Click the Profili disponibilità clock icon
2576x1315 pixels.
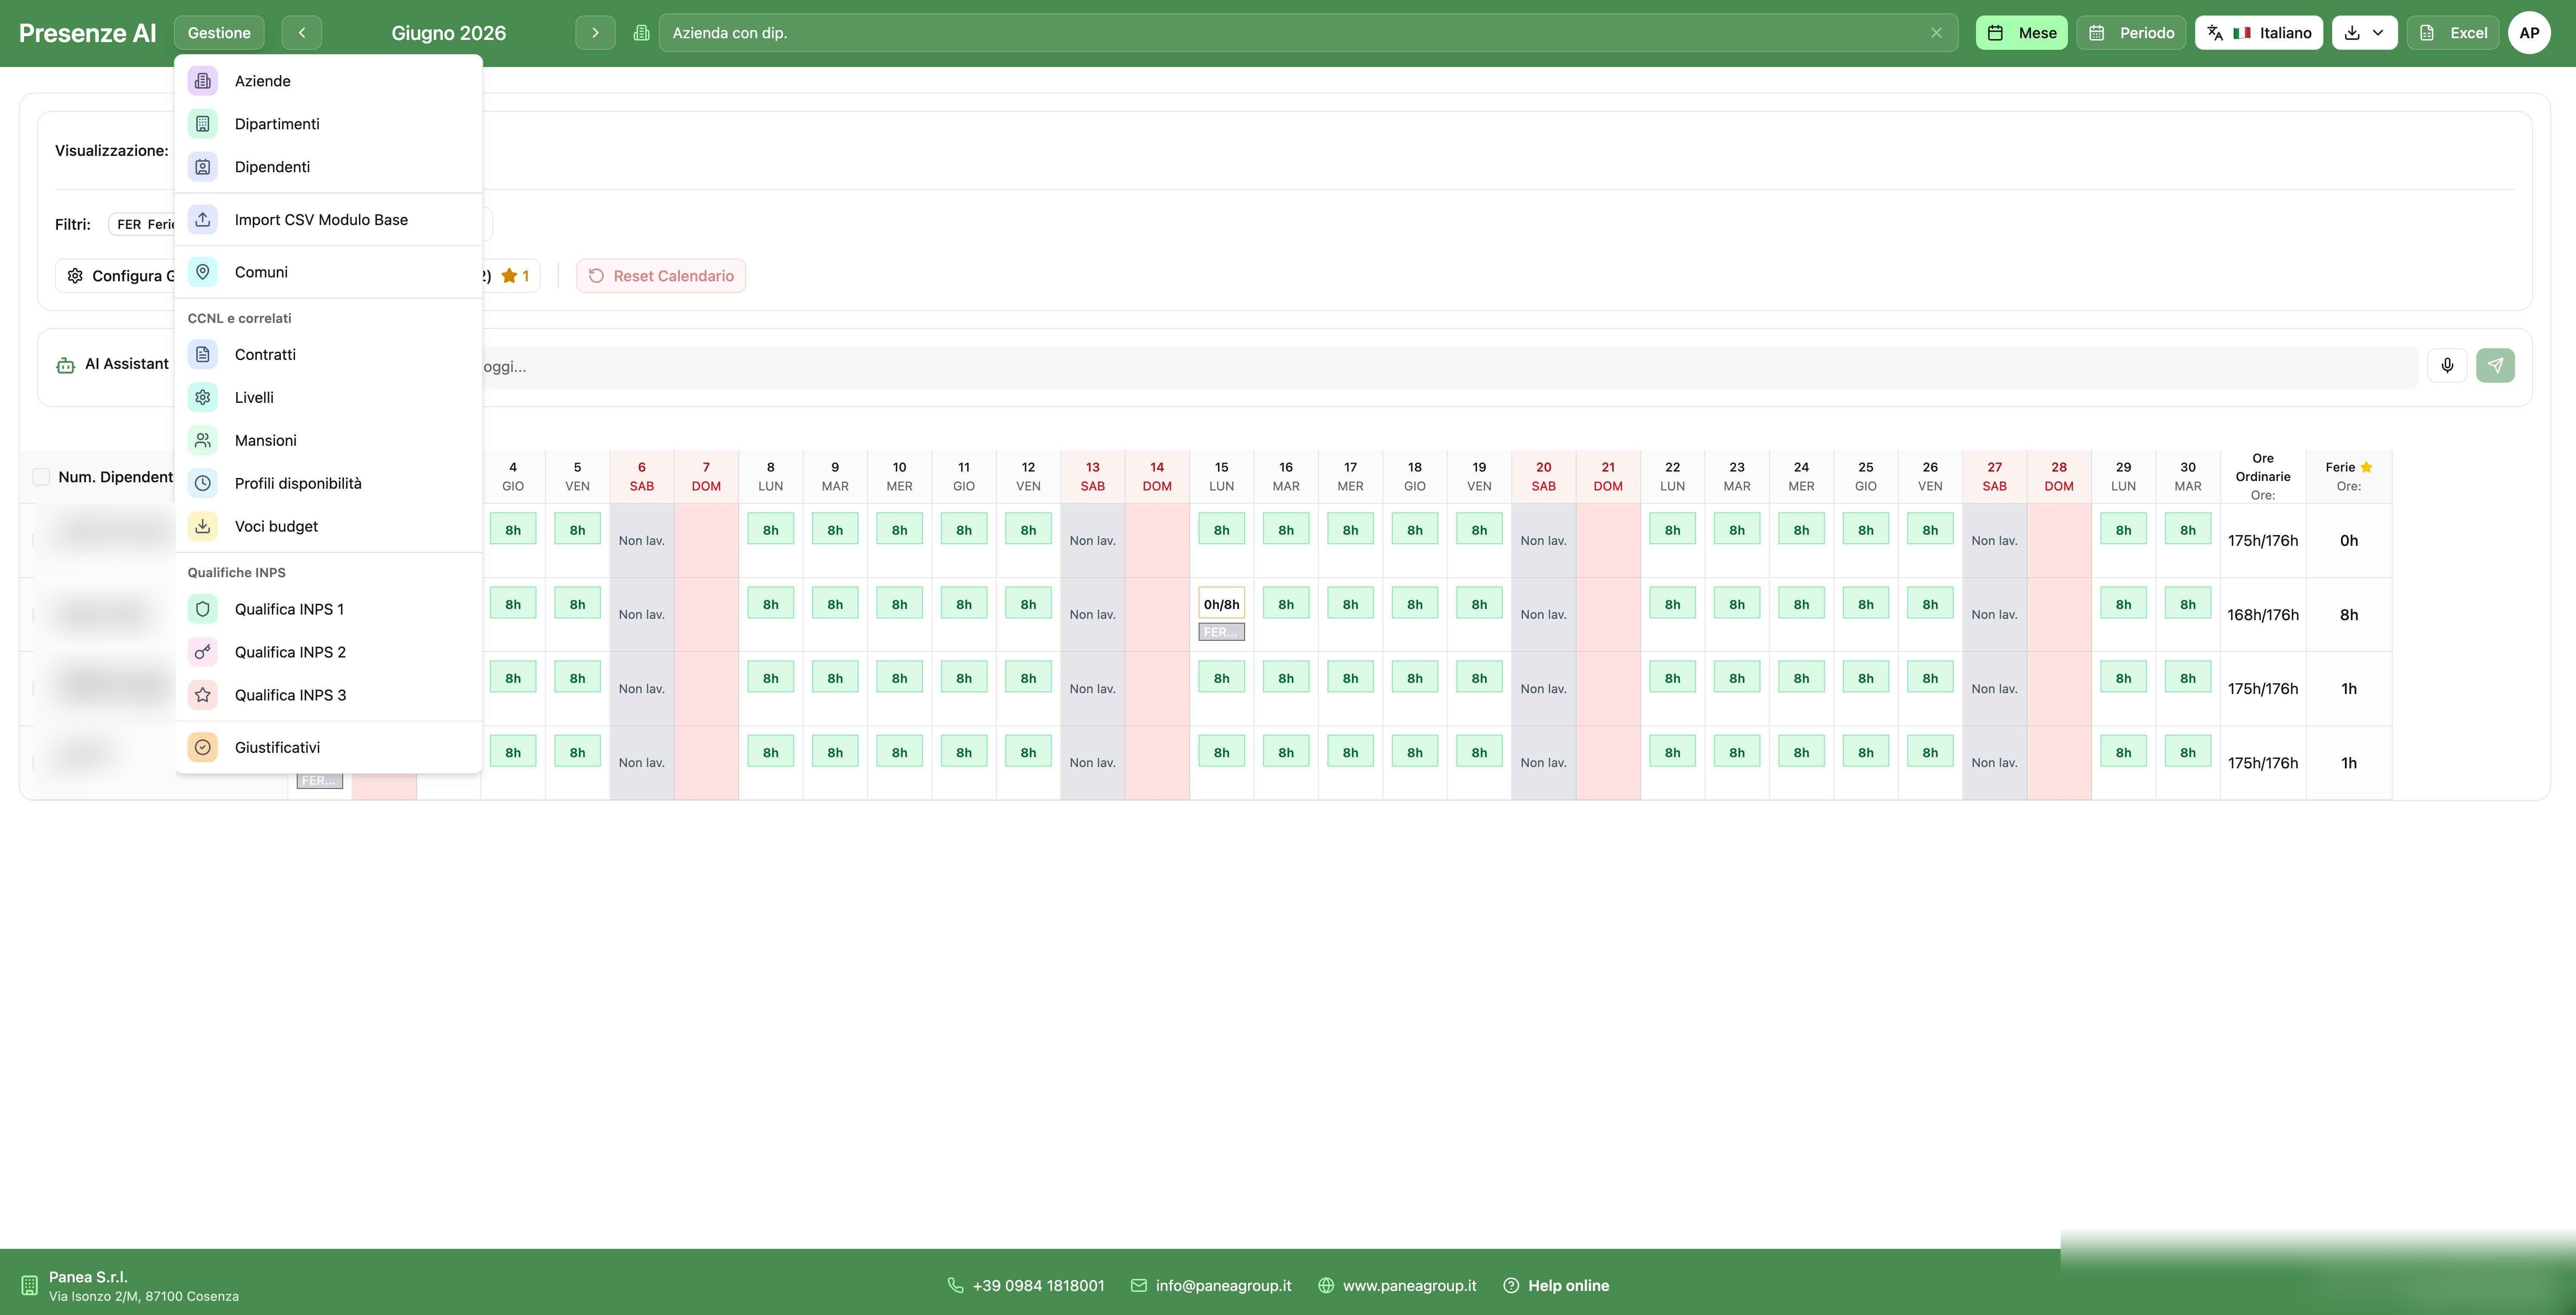point(203,484)
